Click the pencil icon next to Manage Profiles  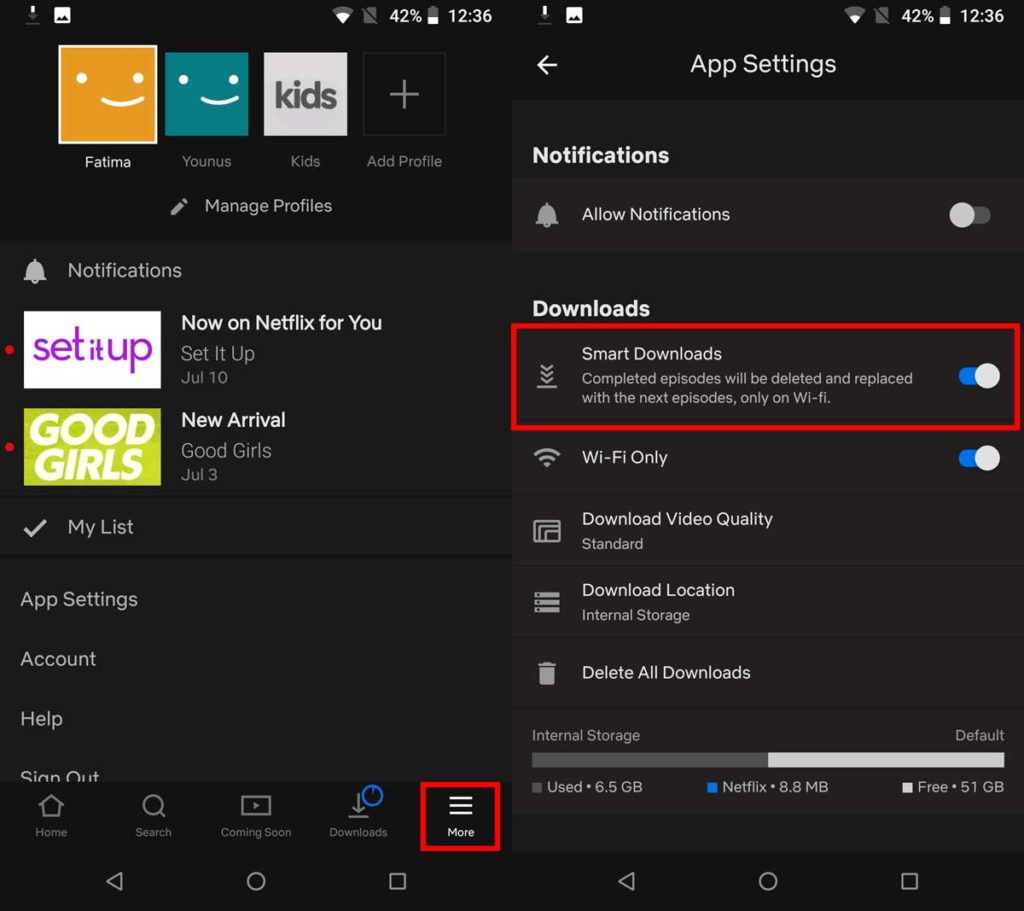click(179, 206)
